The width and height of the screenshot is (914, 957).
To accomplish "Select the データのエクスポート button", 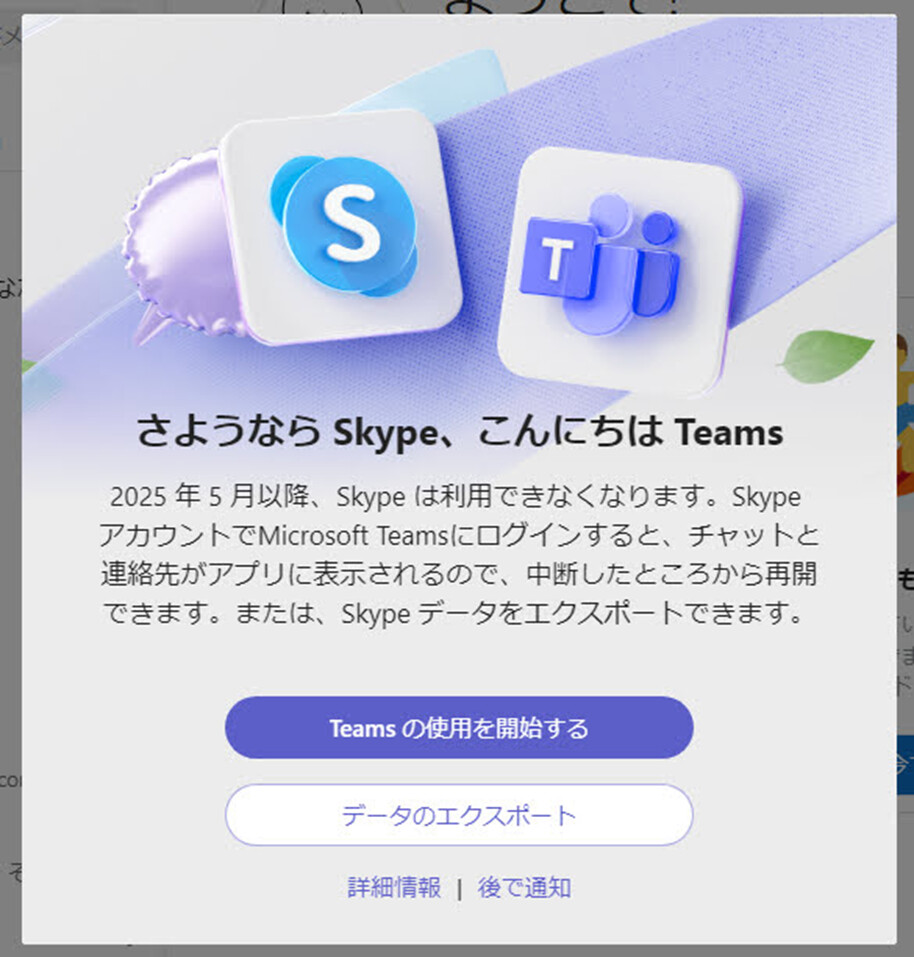I will tap(459, 815).
